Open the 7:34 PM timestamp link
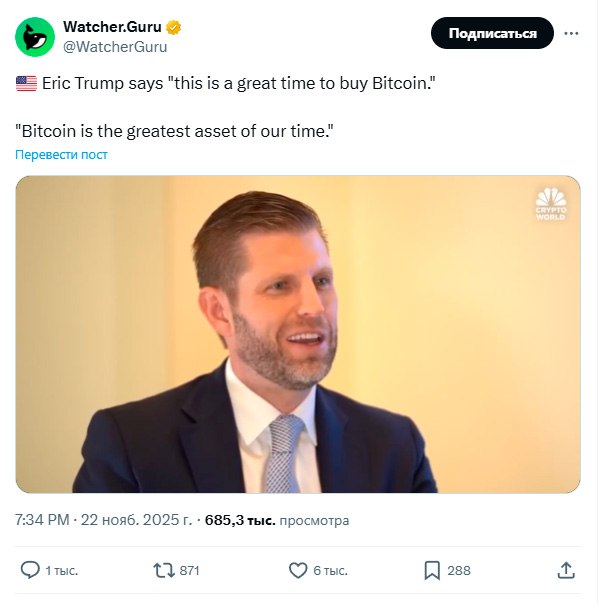Viewport: 604px width, 604px height. click(42, 520)
